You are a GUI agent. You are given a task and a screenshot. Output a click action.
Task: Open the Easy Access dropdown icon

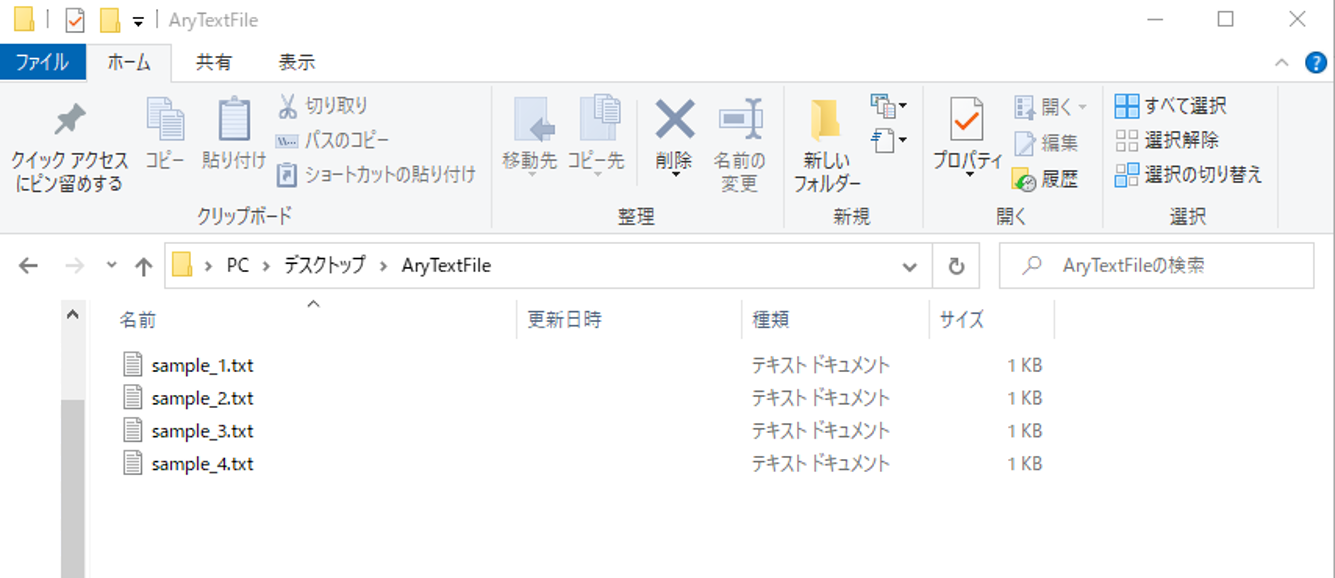(888, 140)
